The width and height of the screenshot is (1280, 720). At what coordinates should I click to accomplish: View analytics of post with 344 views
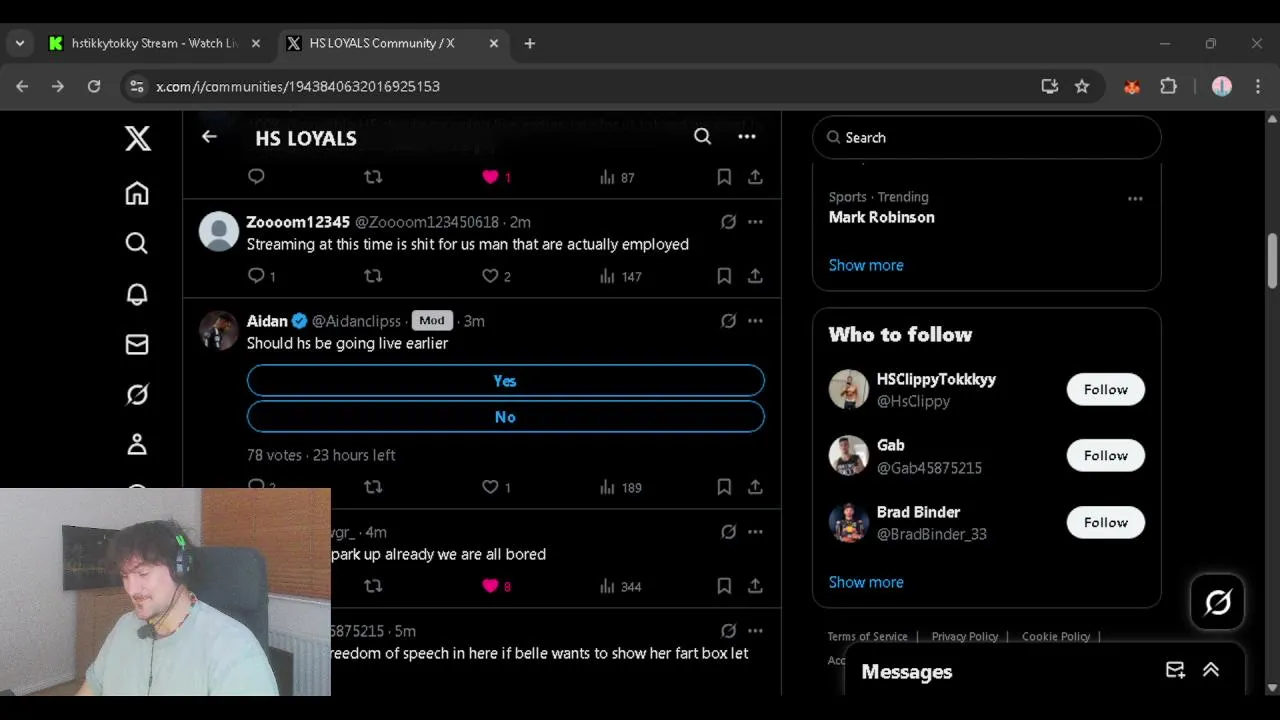[620, 586]
